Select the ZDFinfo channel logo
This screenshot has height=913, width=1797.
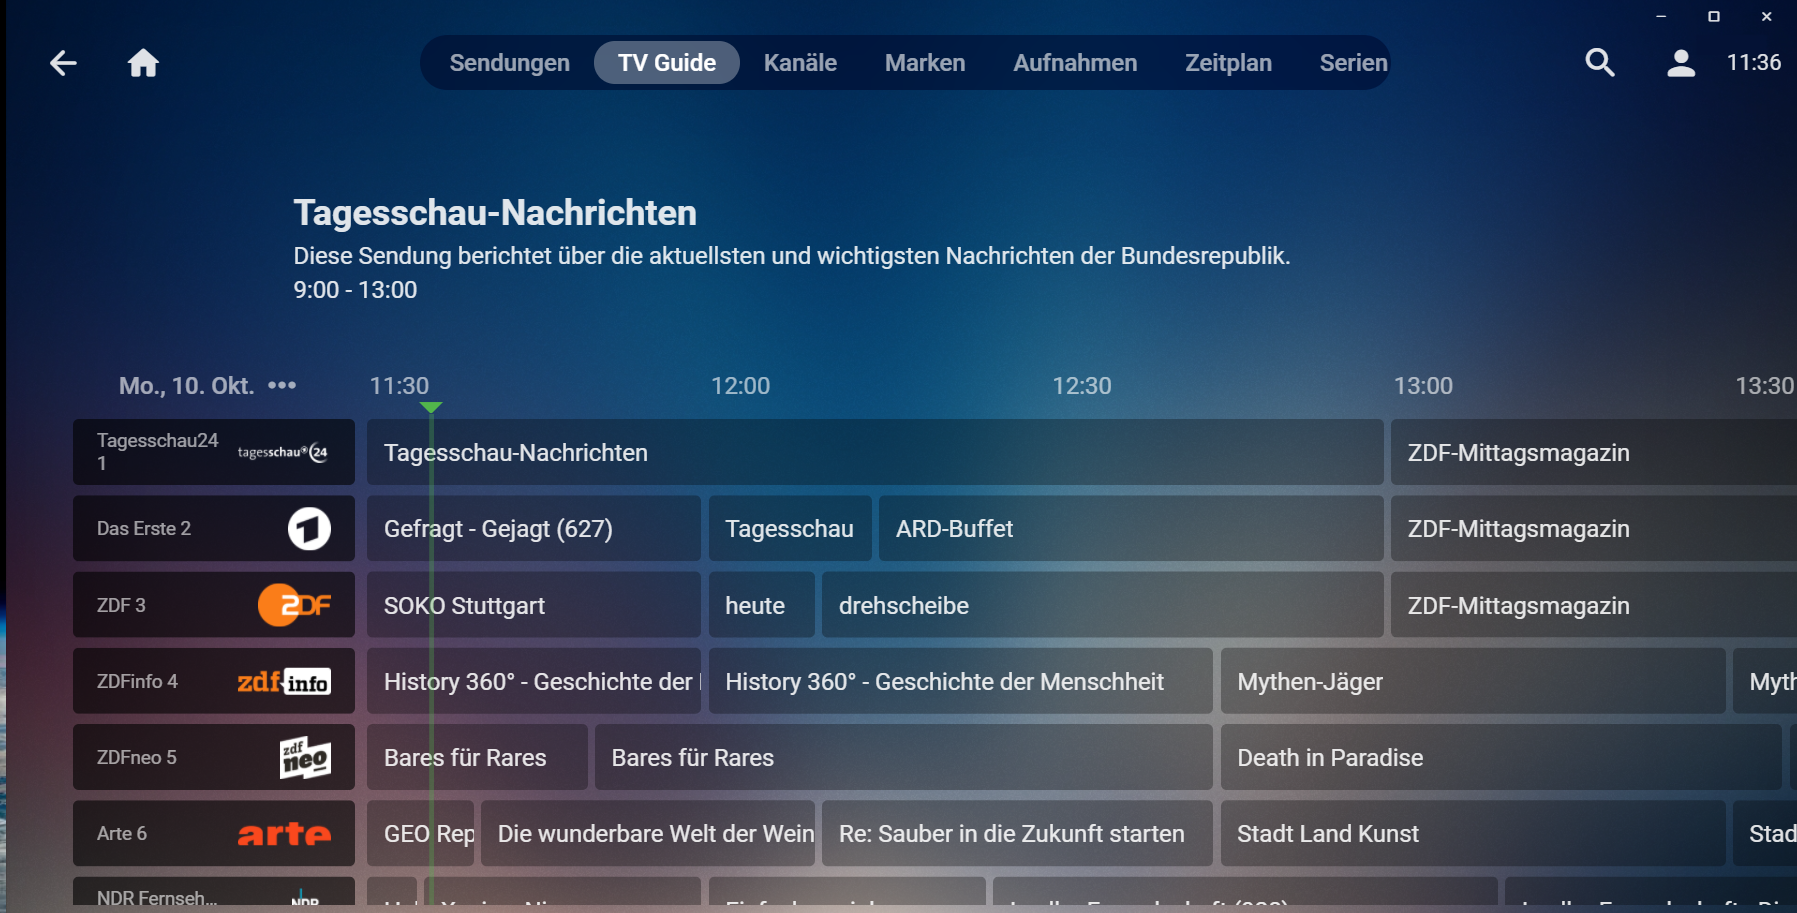coord(284,682)
